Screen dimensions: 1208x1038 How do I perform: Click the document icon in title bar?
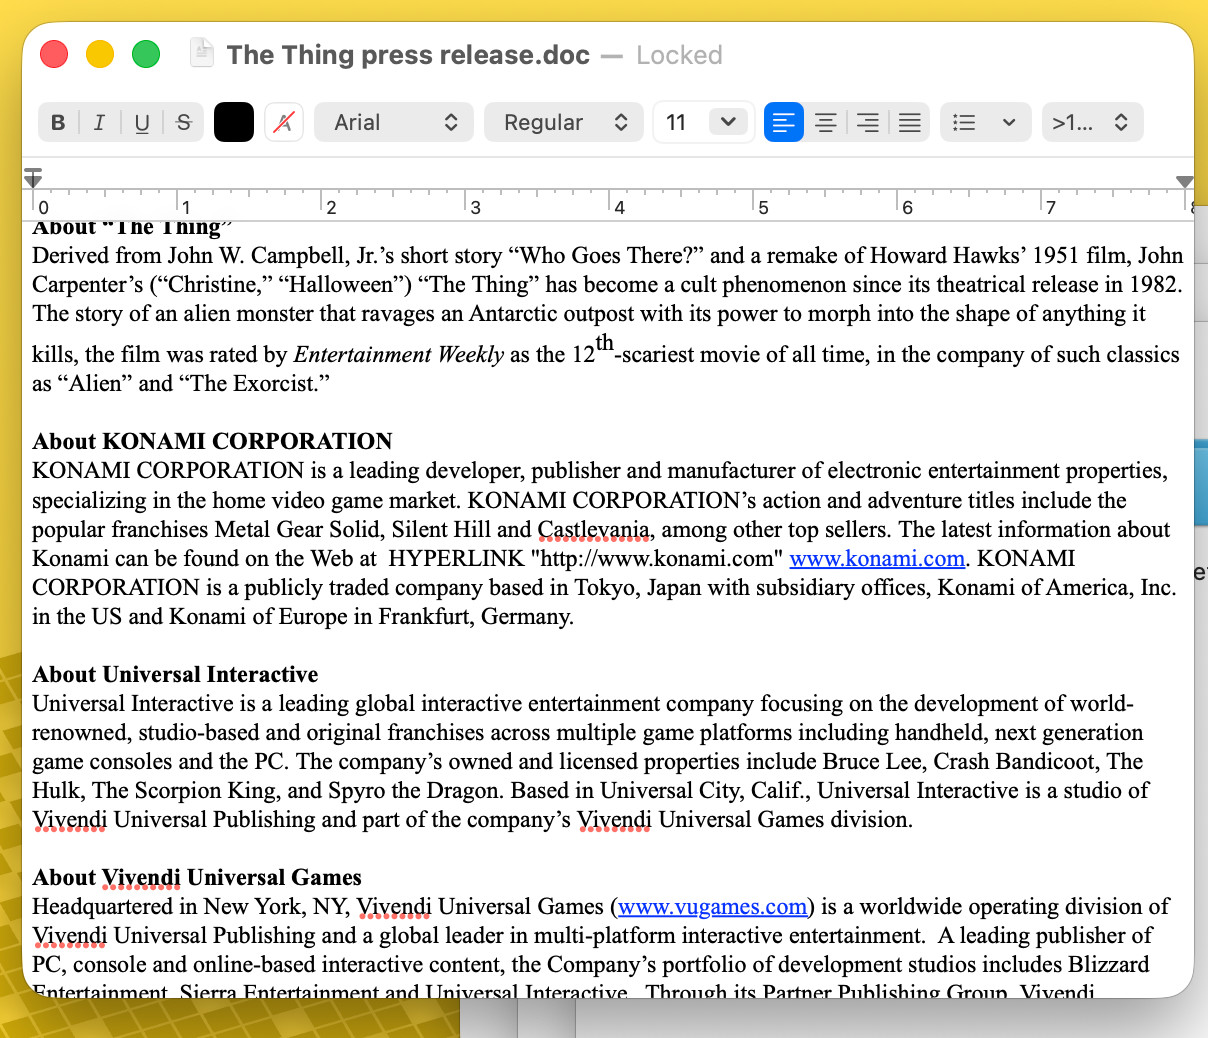pyautogui.click(x=202, y=53)
